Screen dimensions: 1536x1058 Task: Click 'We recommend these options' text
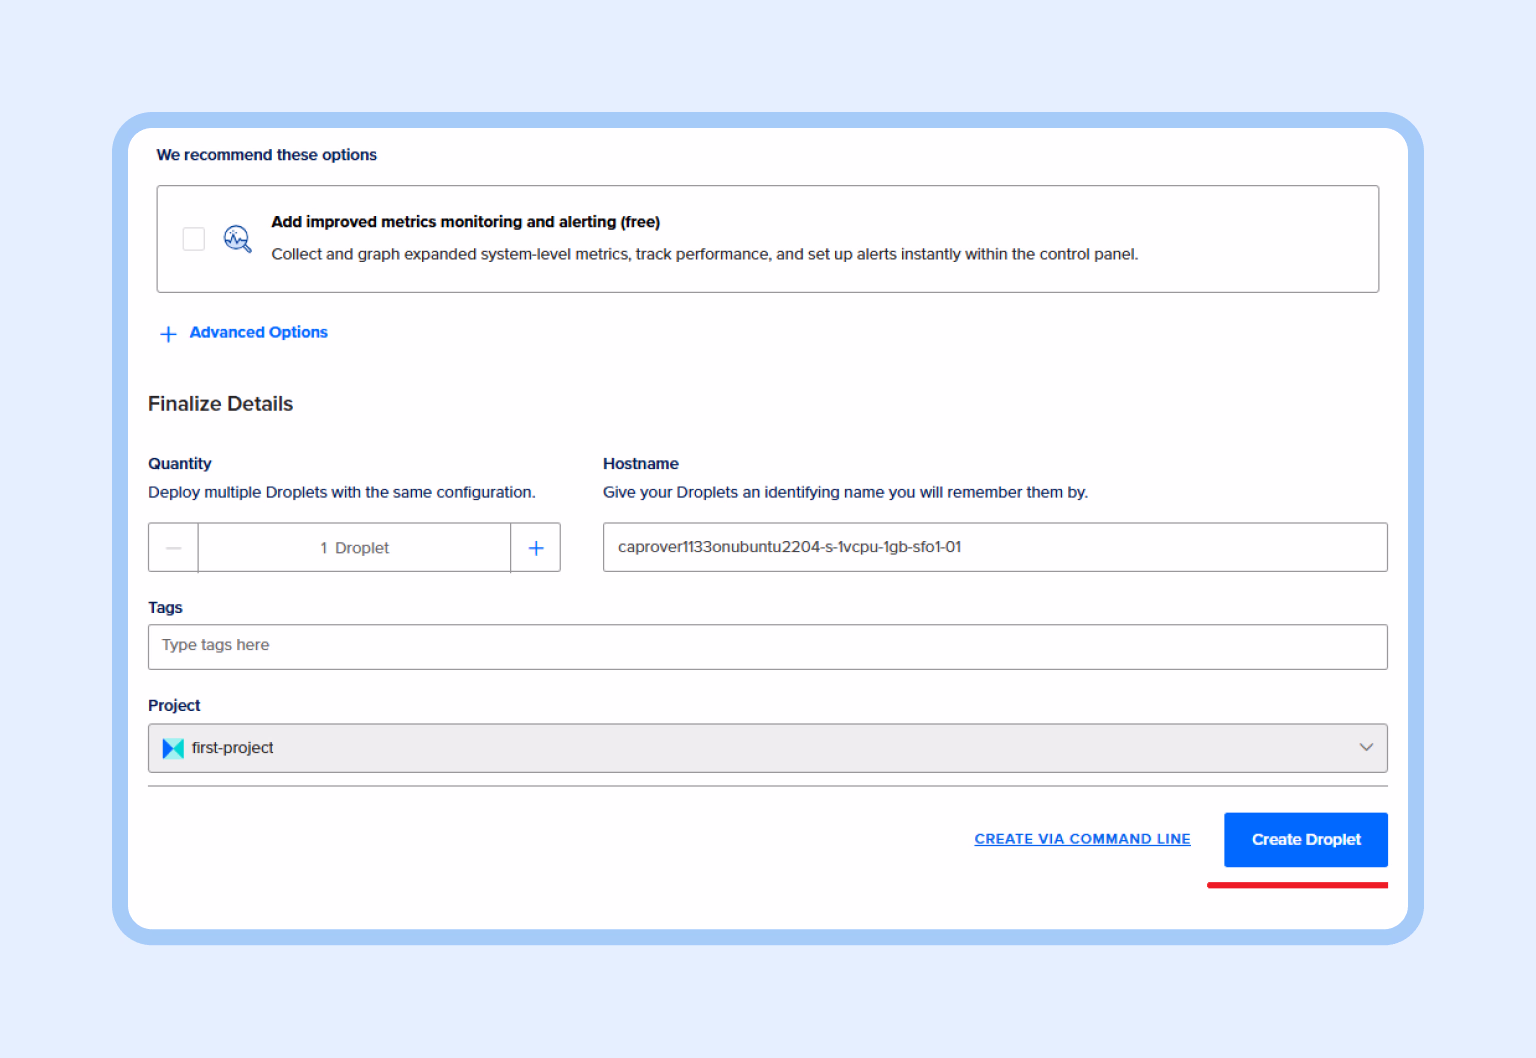click(x=267, y=155)
